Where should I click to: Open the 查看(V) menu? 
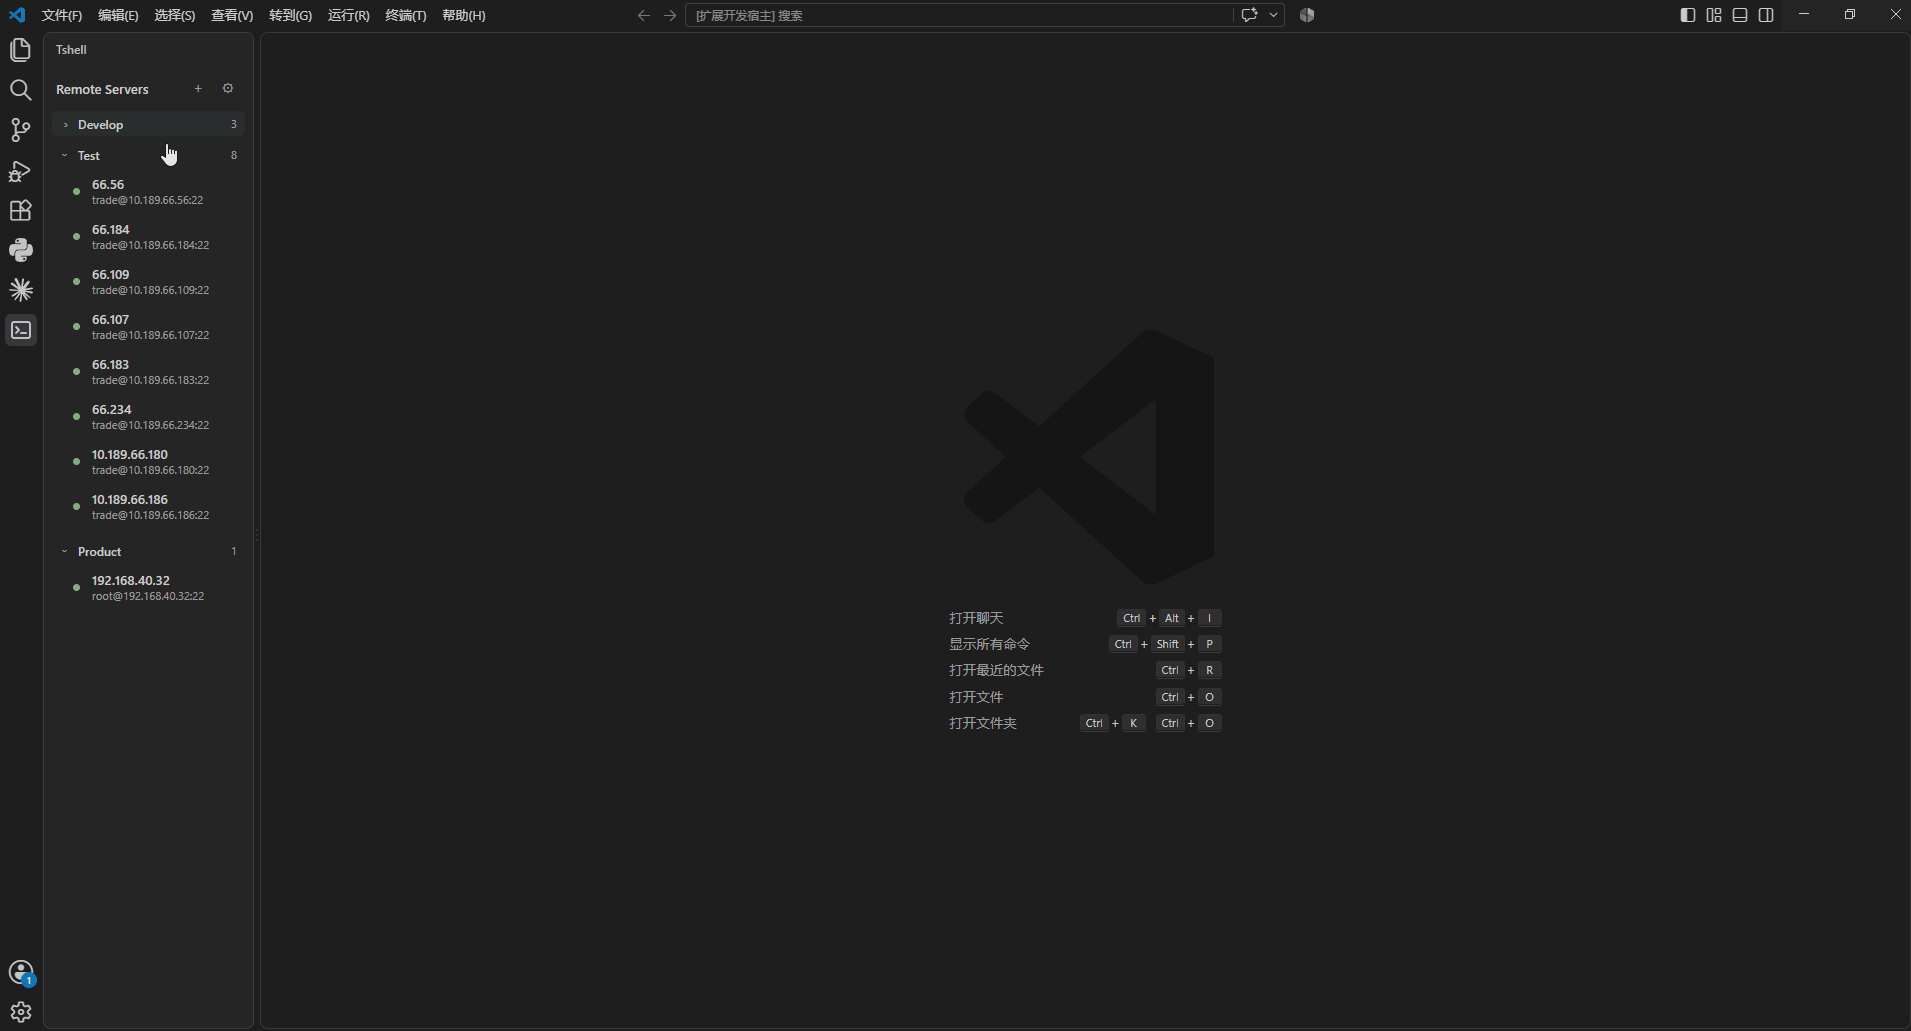[232, 15]
